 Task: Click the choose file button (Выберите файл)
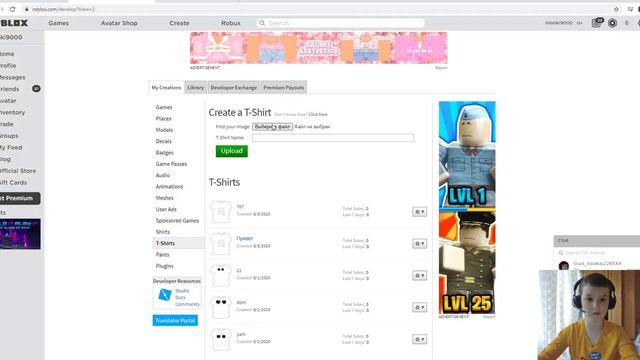[272, 127]
